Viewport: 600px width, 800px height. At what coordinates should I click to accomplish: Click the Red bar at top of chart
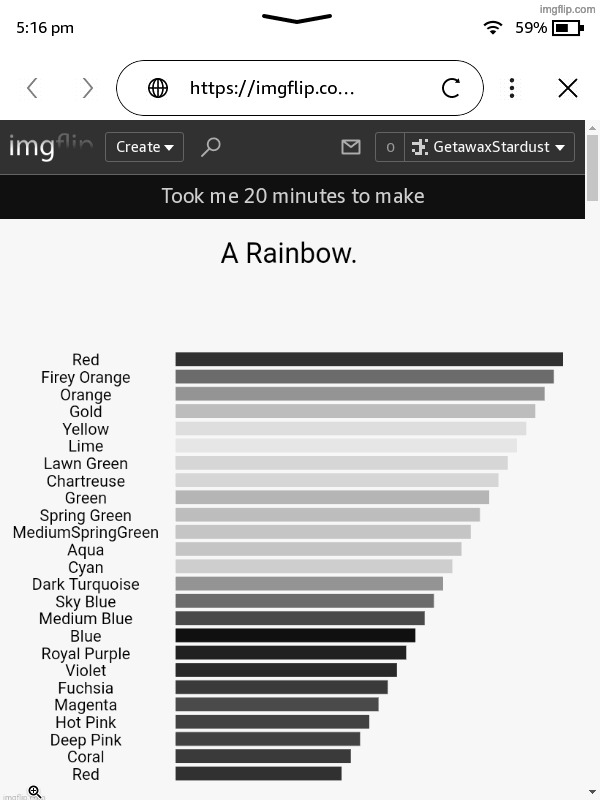point(369,359)
